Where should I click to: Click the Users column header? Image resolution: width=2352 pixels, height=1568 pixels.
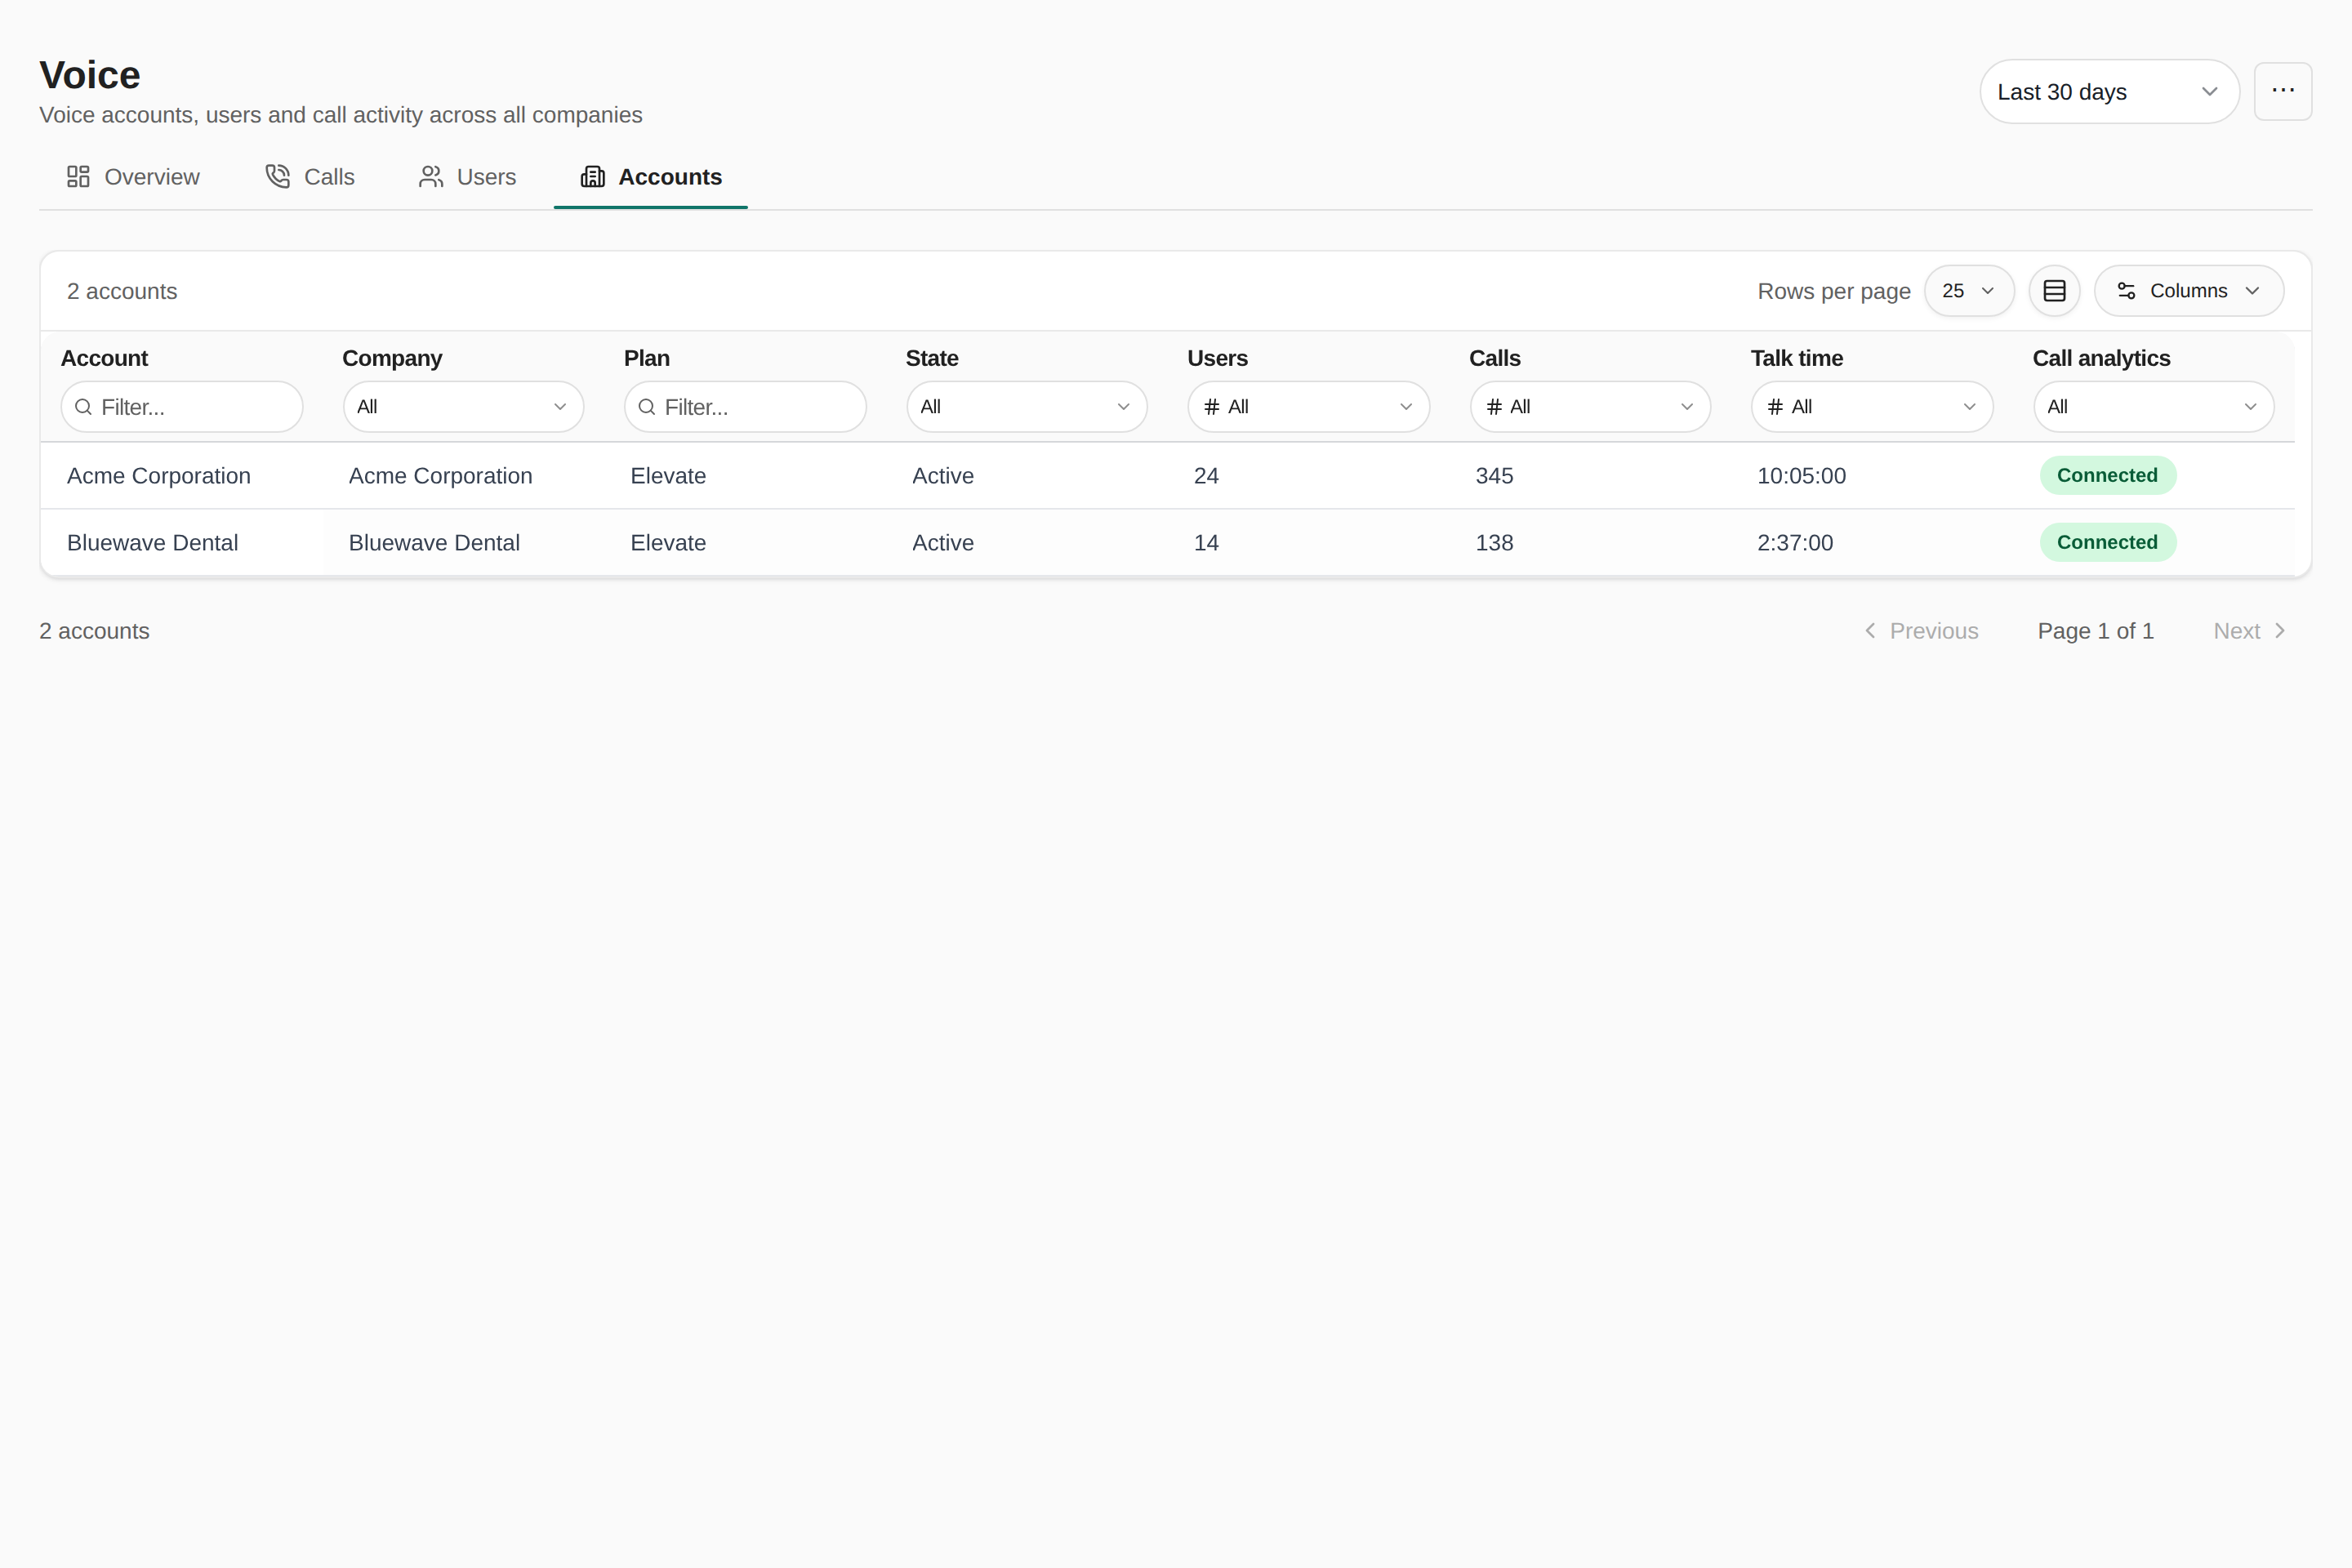(x=1217, y=358)
